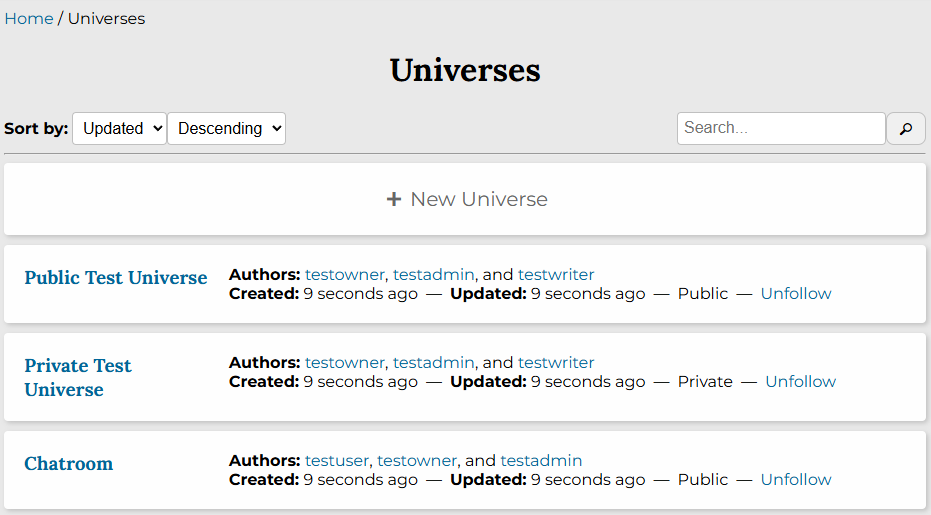Open testuser author profile in Chatroom
Image resolution: width=931 pixels, height=515 pixels.
337,461
